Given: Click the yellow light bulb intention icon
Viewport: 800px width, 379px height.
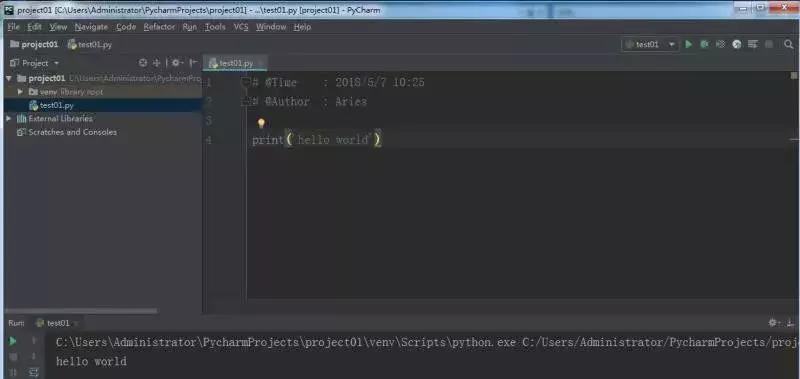Looking at the screenshot, I should [261, 123].
